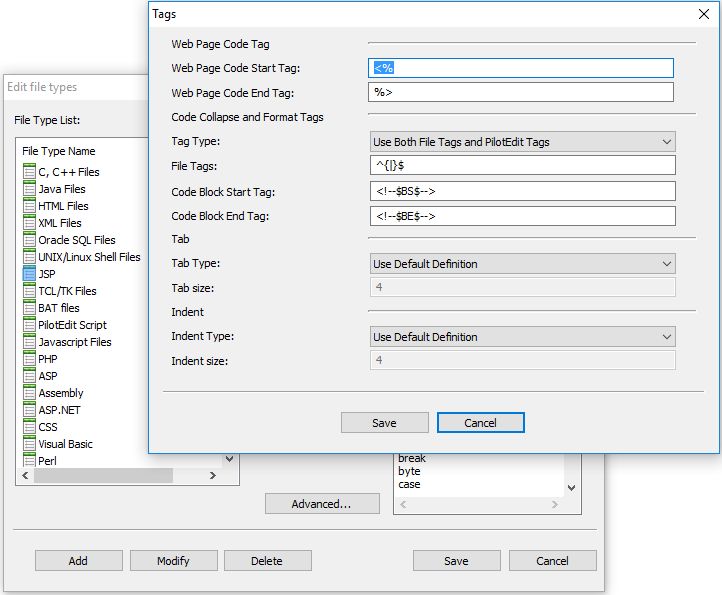722x595 pixels.
Task: Select keyword 'break' in keyword list
Action: click(412, 458)
